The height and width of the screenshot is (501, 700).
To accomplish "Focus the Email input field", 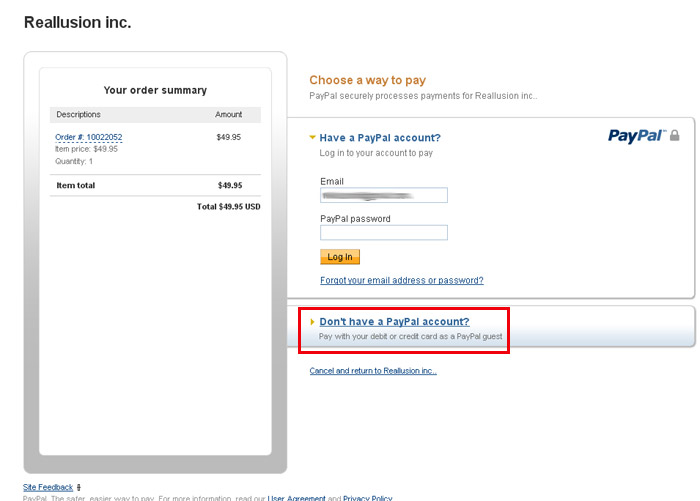I will point(384,195).
